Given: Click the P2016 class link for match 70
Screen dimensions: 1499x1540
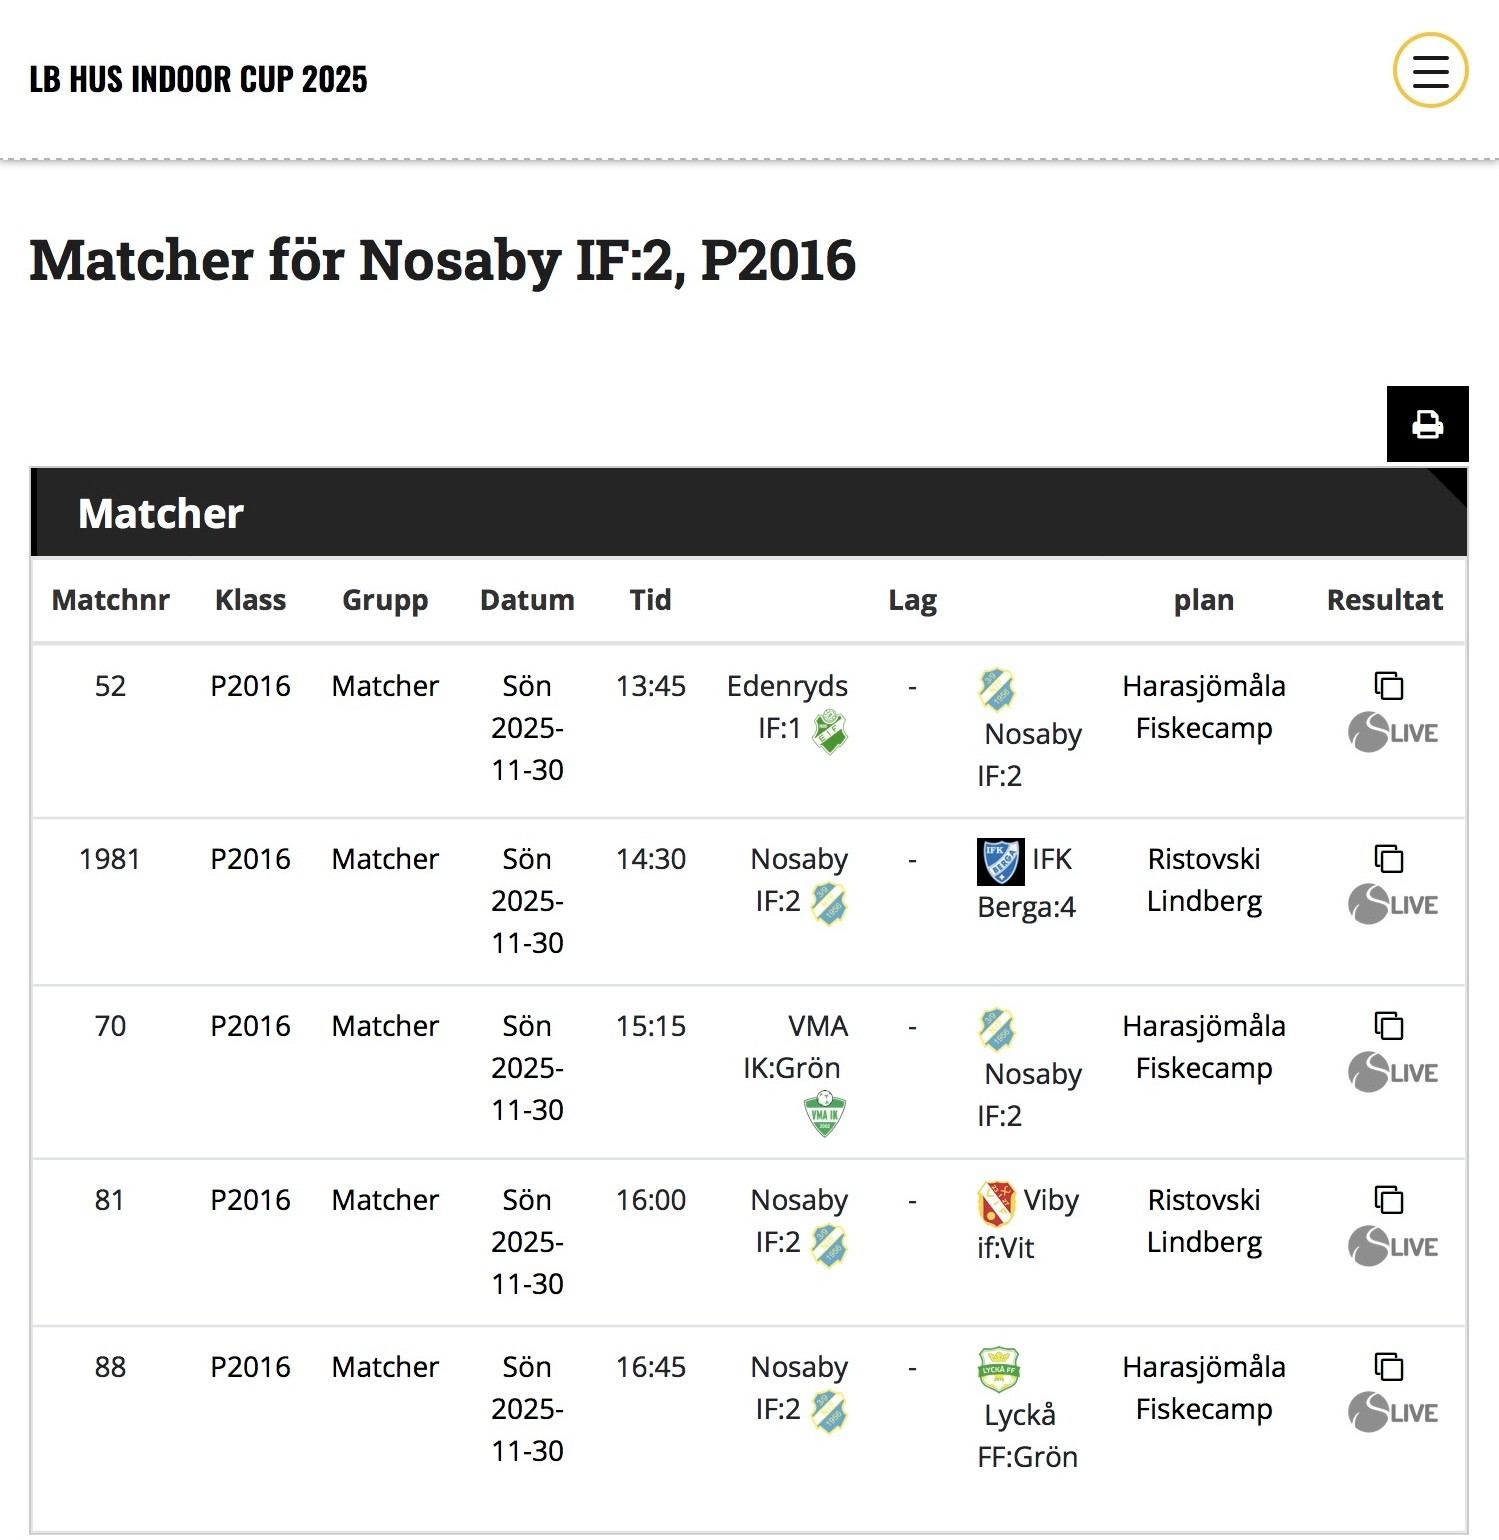Looking at the screenshot, I should pyautogui.click(x=250, y=1026).
